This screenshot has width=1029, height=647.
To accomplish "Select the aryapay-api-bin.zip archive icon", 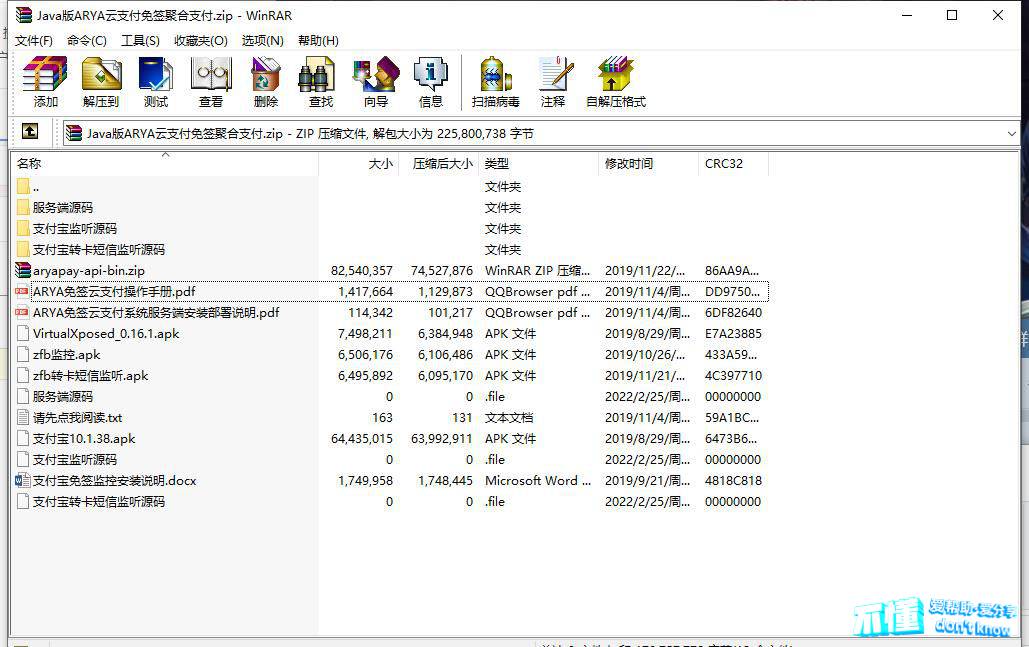I will [x=23, y=270].
